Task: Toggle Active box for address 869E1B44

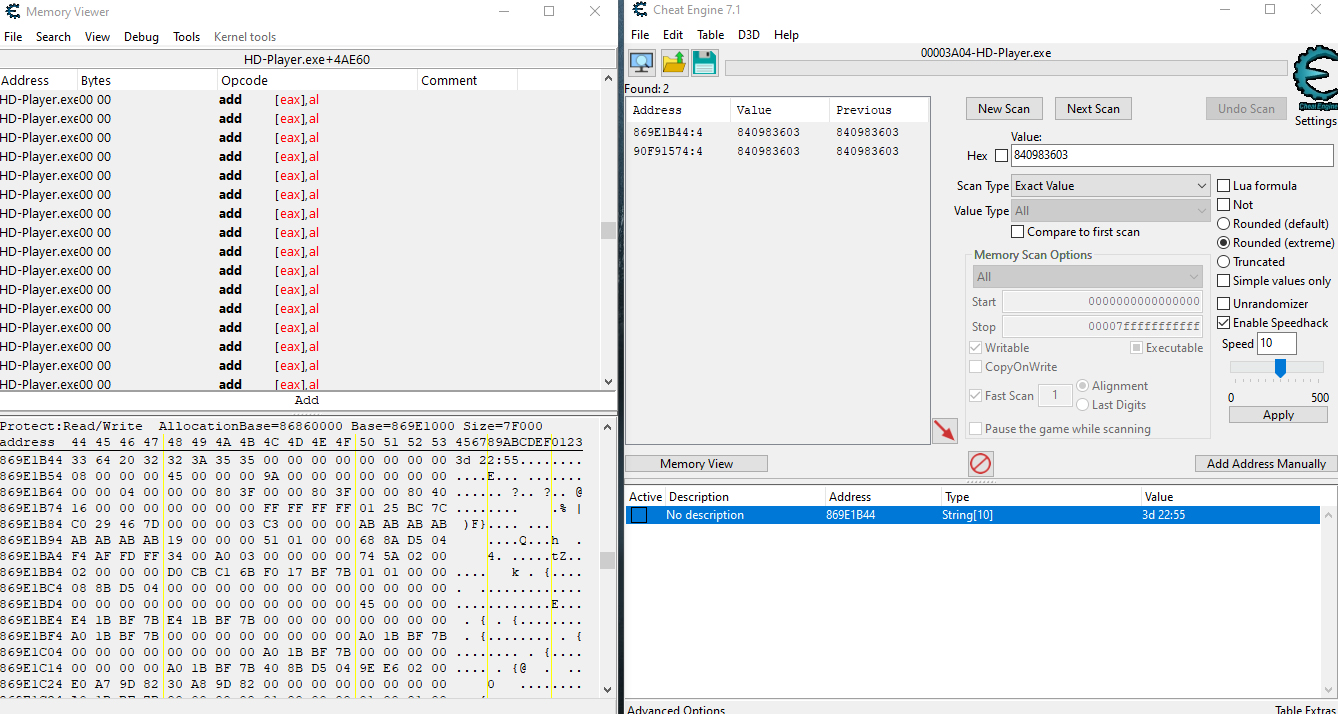Action: [638, 515]
